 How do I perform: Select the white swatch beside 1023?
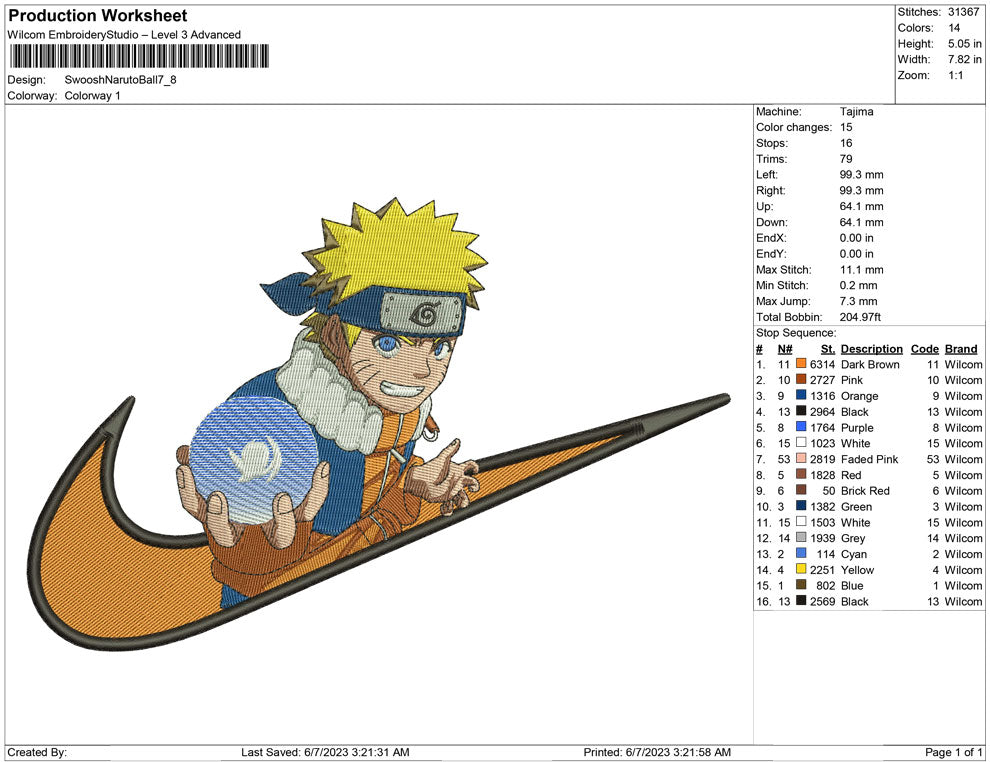pyautogui.click(x=801, y=443)
